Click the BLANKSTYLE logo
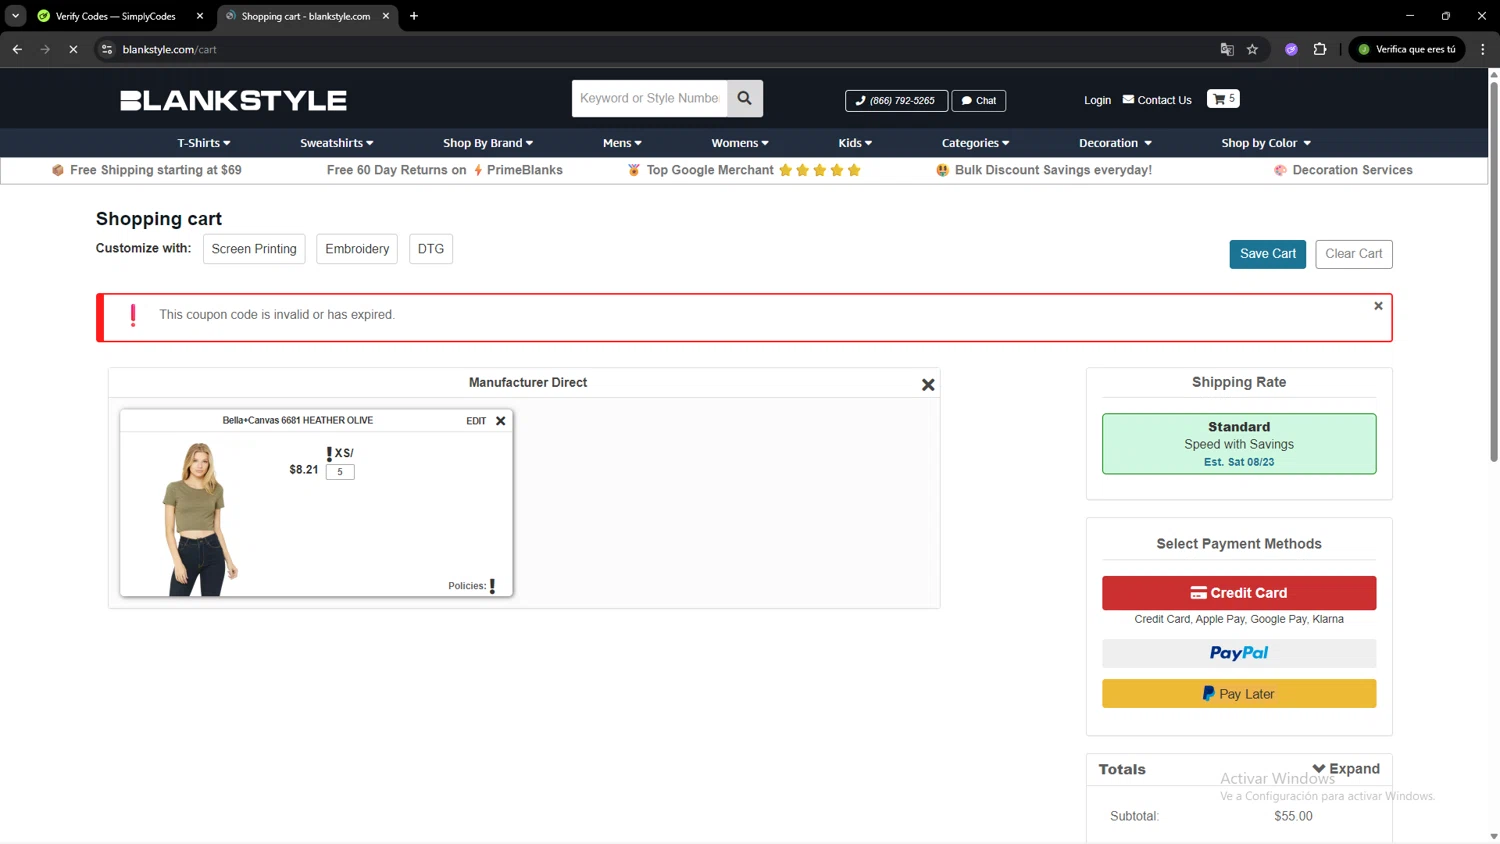Screen dimensions: 1500x844 click(233, 100)
